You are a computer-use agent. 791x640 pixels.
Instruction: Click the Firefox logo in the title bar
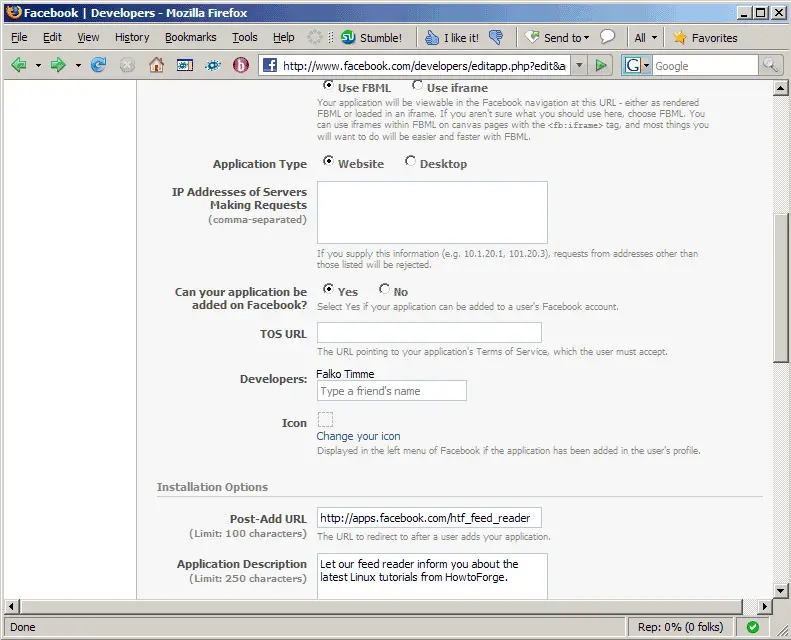[14, 12]
